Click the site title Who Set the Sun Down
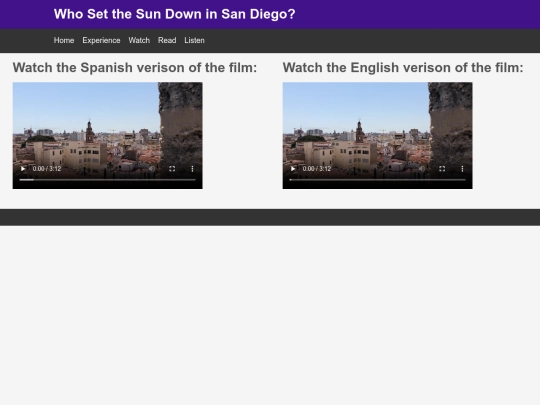This screenshot has height=405, width=540. (x=175, y=14)
